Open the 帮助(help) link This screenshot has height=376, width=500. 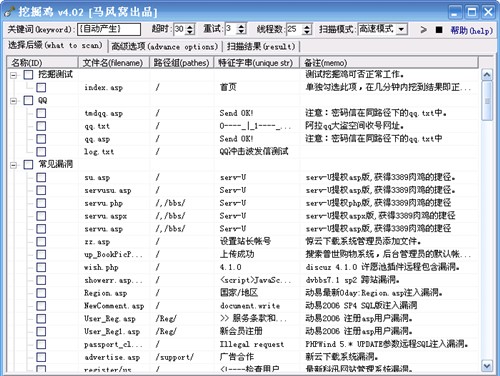[471, 30]
